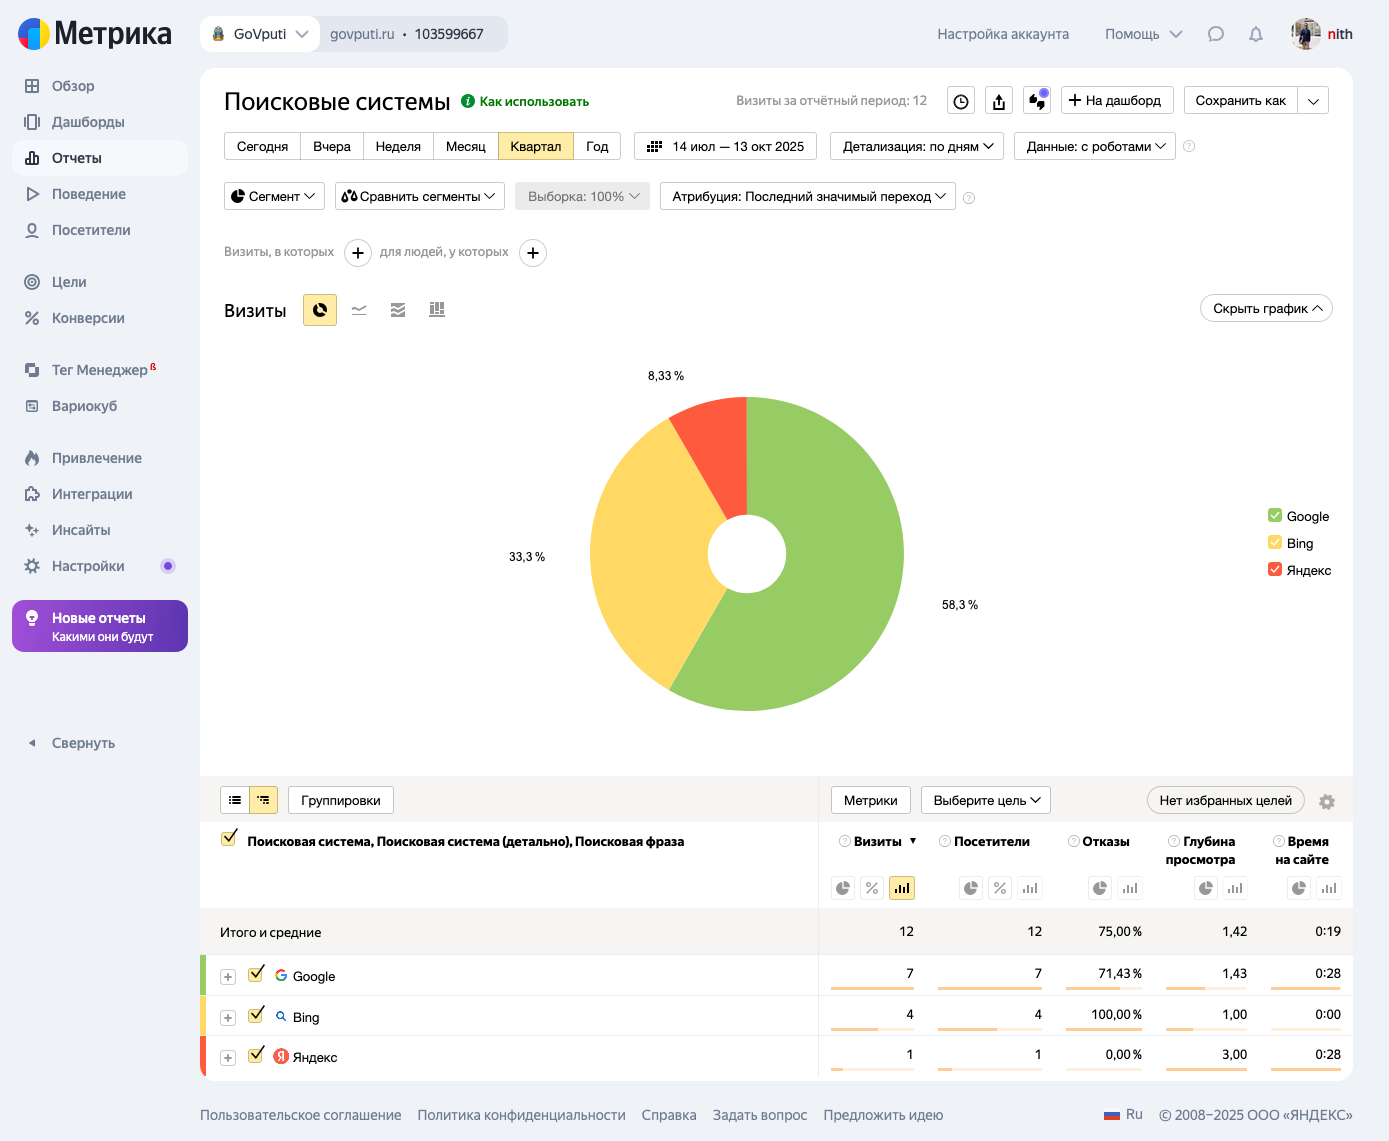Open the date range 14 июл — 13 окт 2025
Screen dimensions: 1389x1141
(x=726, y=146)
